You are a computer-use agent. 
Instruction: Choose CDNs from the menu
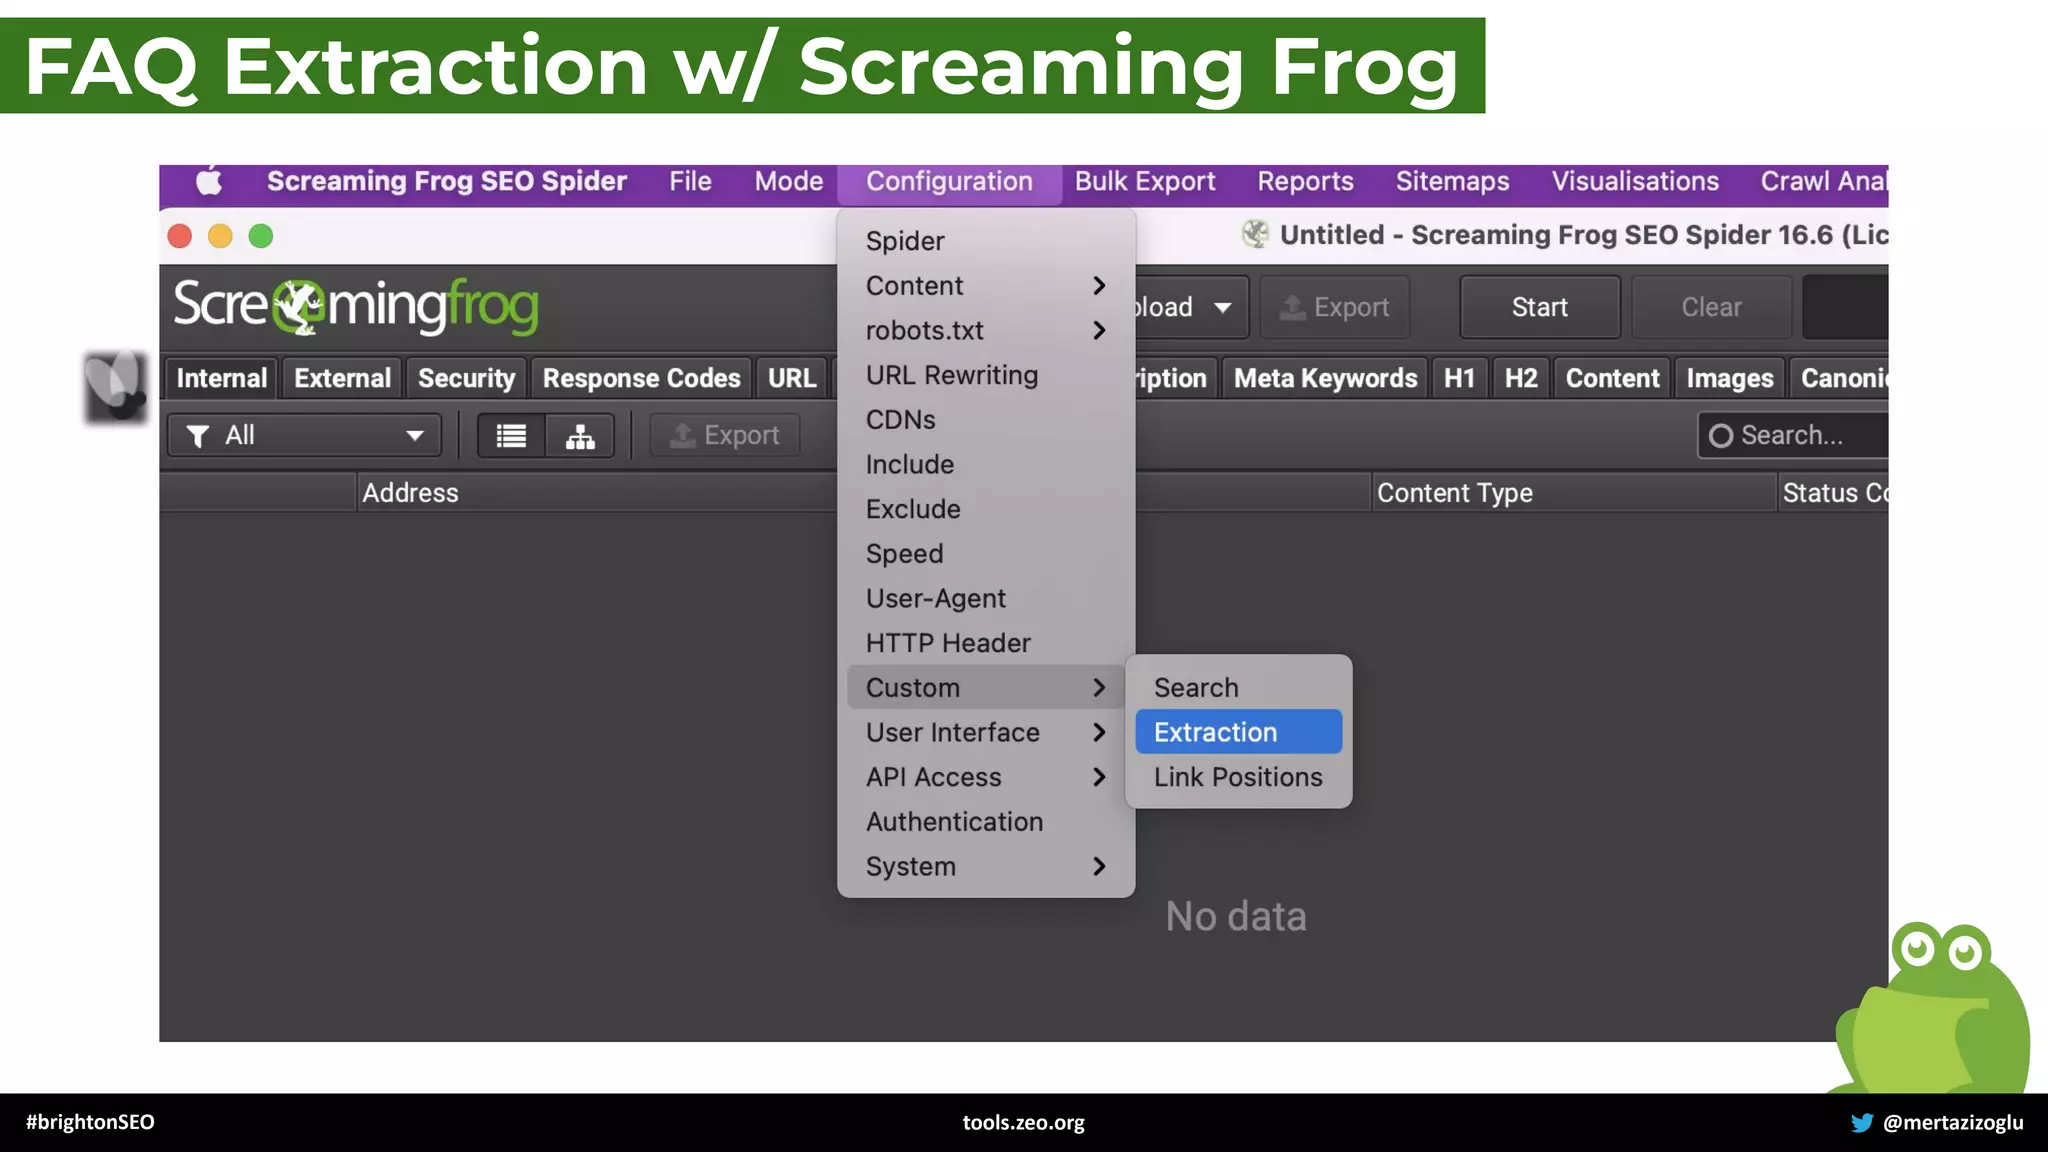point(985,420)
